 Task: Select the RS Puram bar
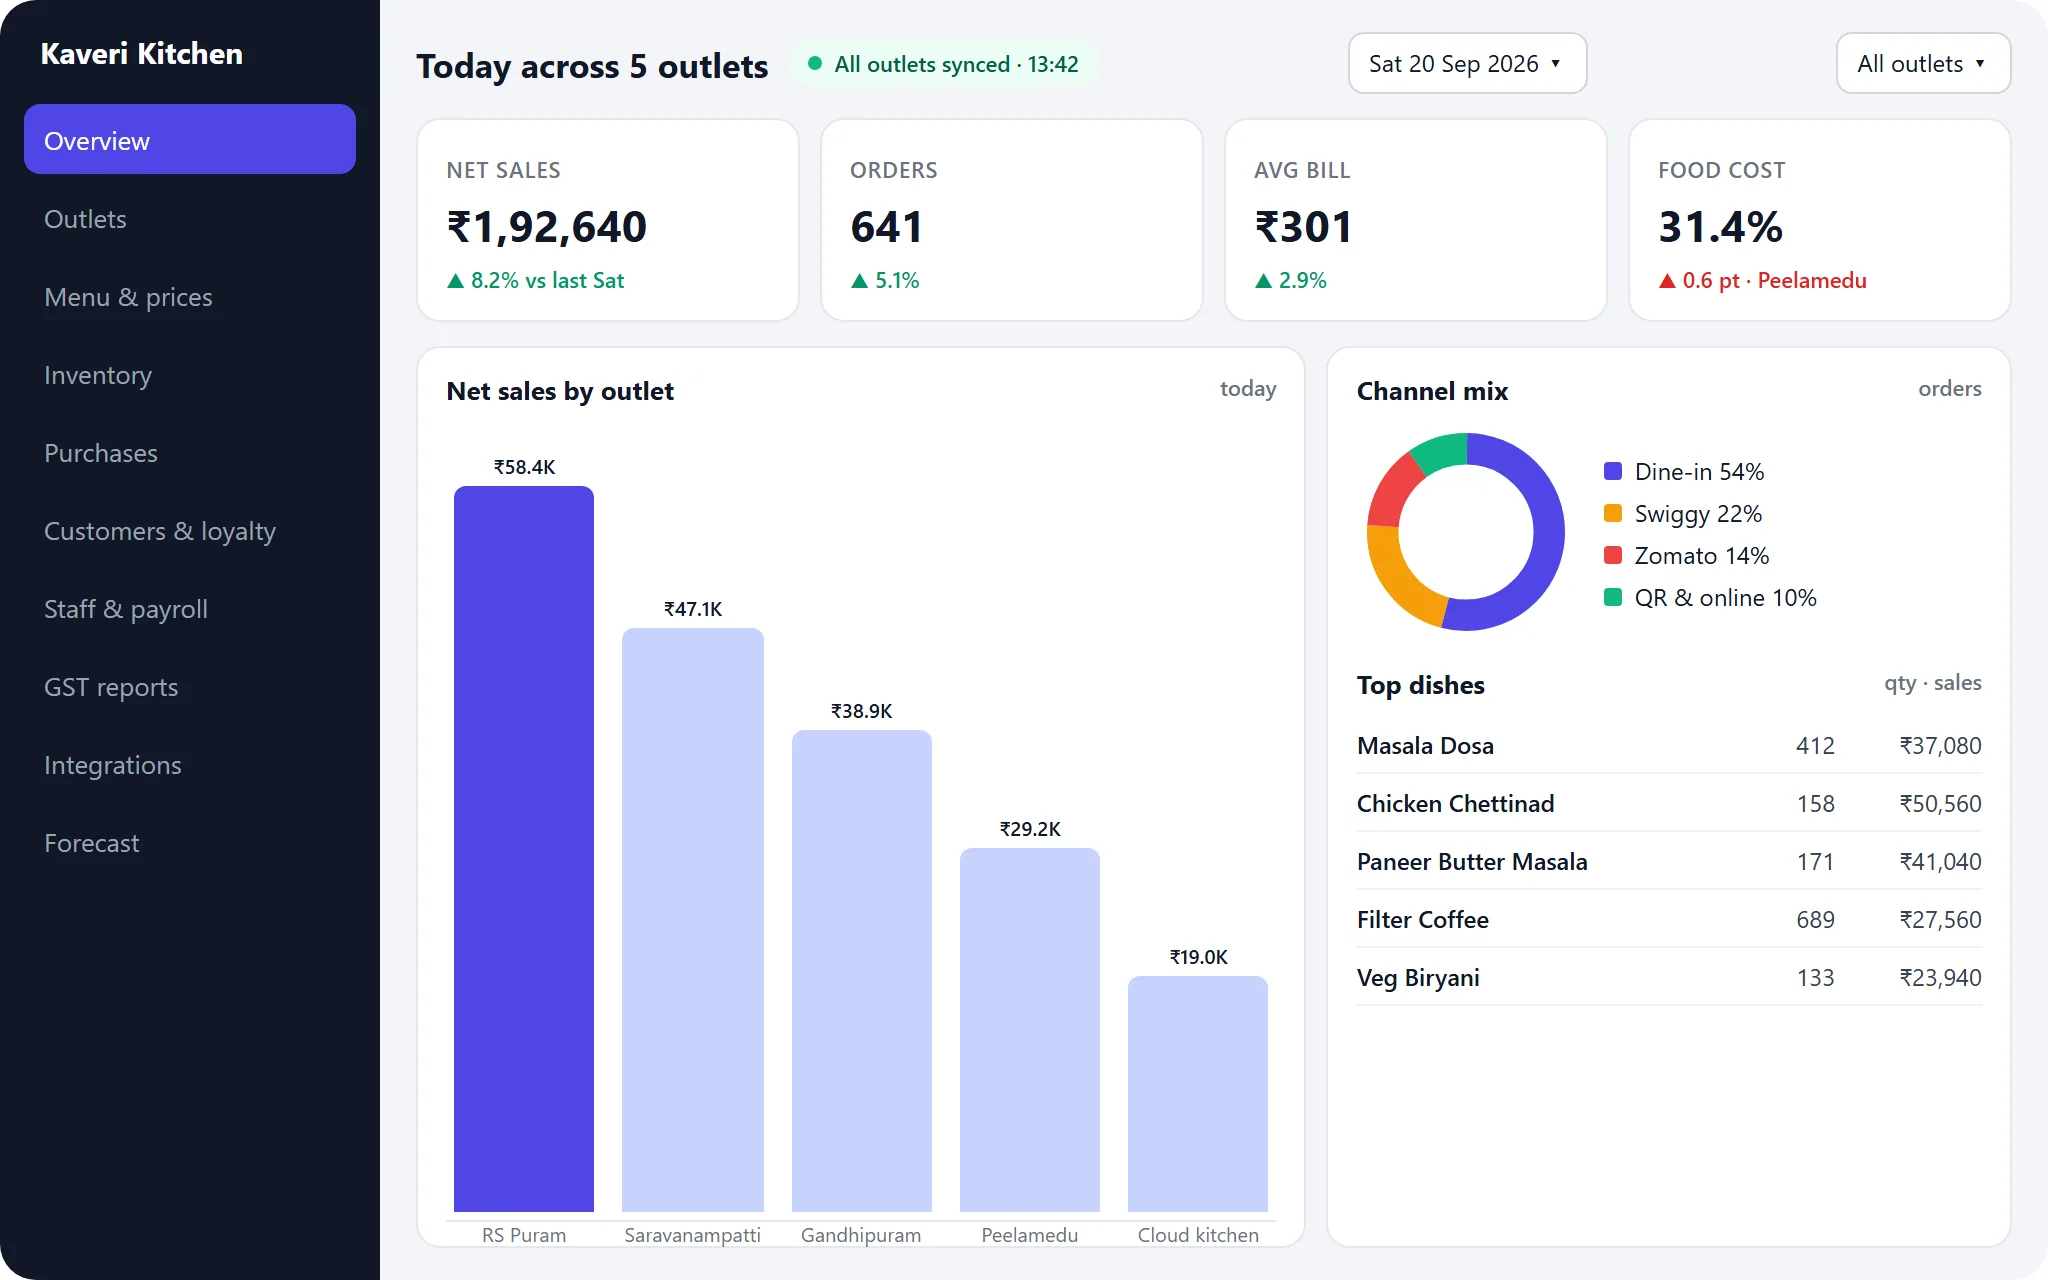click(x=524, y=849)
